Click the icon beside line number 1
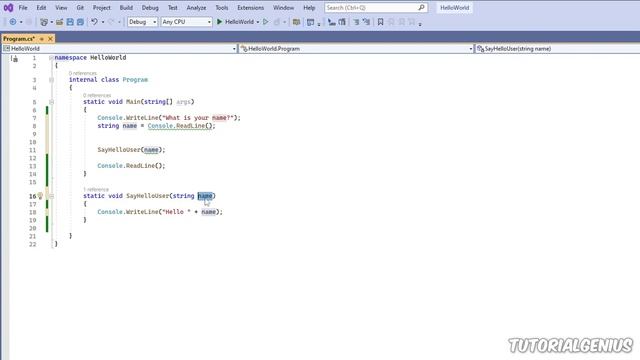640x360 pixels. pyautogui.click(x=15, y=59)
